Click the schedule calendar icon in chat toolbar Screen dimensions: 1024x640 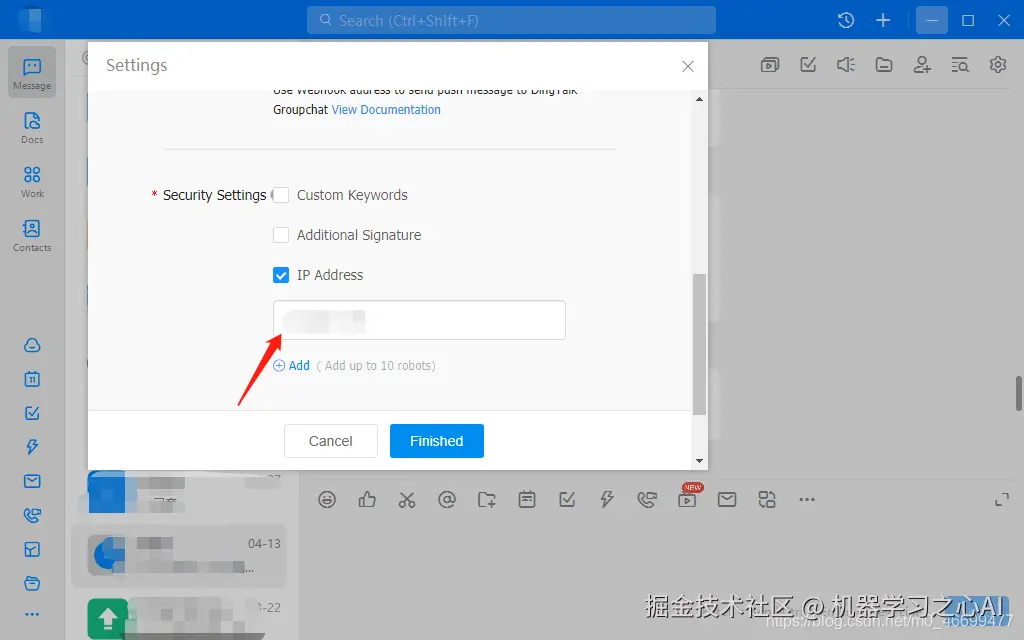[x=527, y=500]
